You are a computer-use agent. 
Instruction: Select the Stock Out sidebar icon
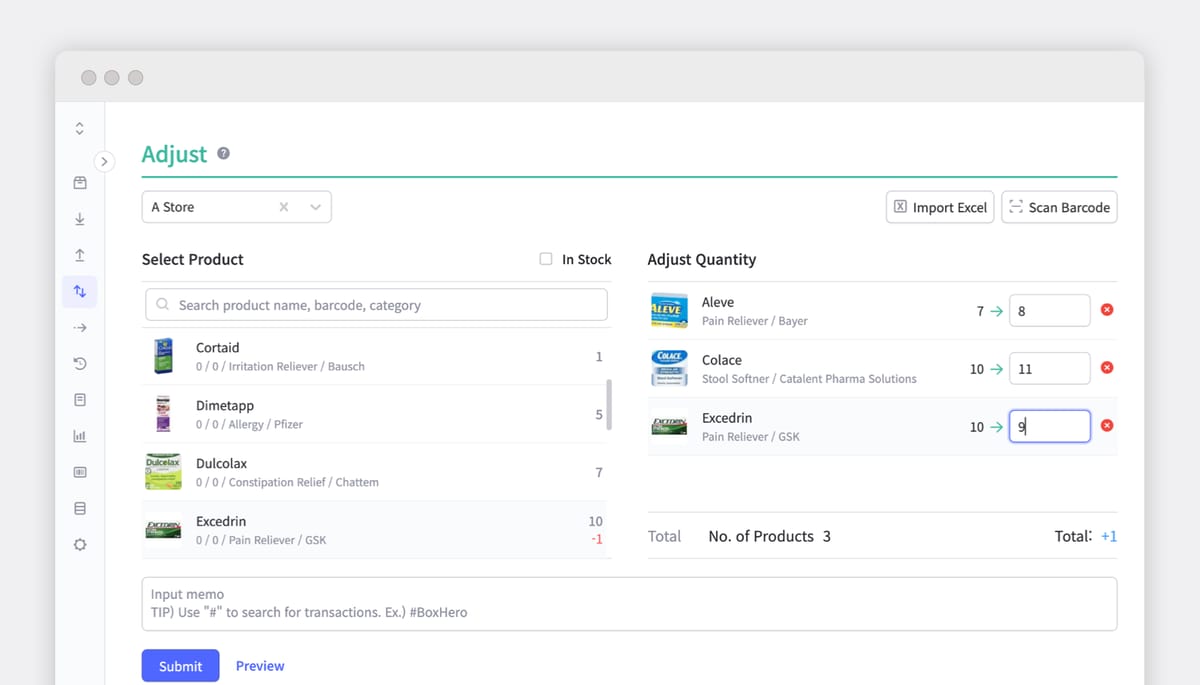[x=80, y=255]
